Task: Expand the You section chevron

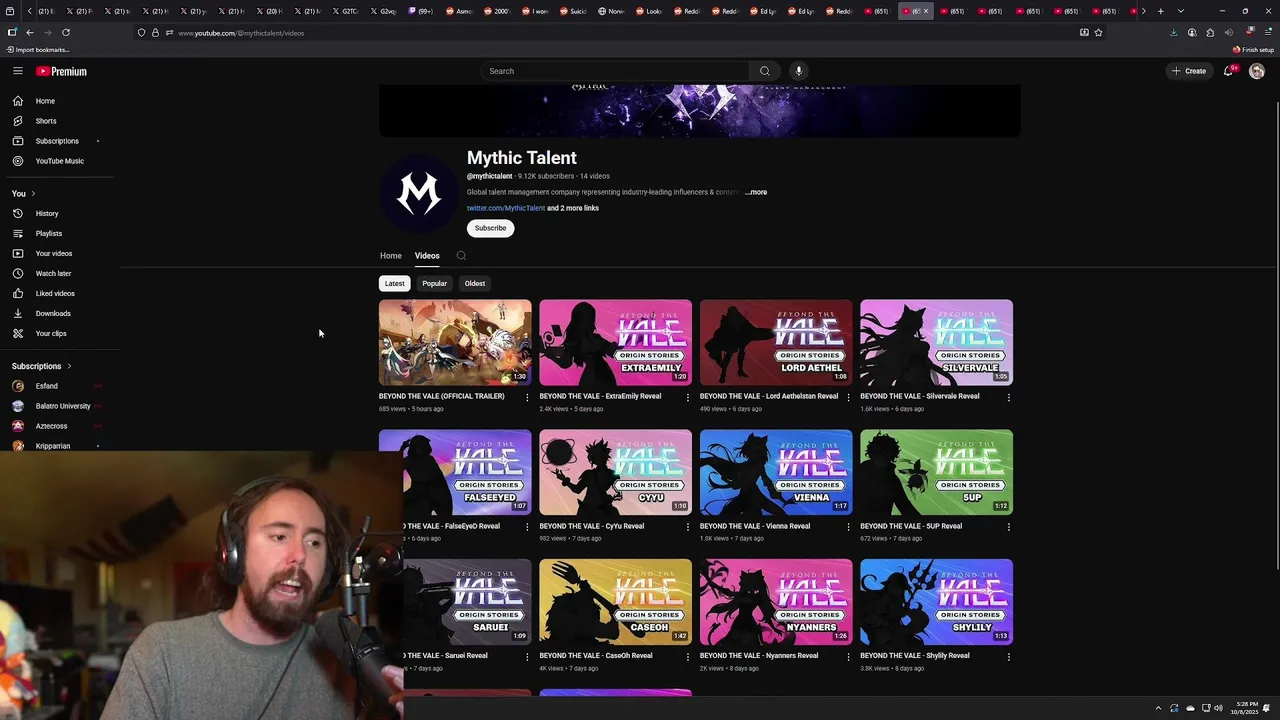Action: coord(33,193)
